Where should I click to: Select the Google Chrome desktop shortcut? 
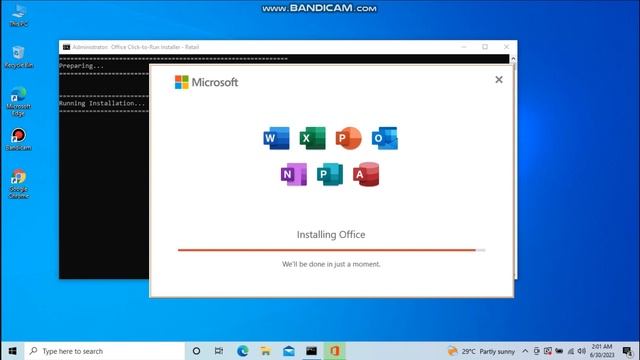point(19,184)
